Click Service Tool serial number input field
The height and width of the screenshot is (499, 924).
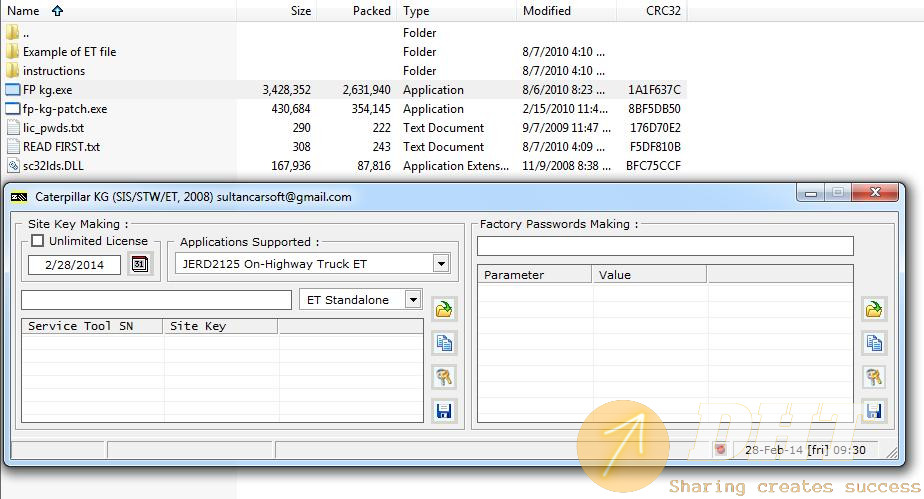[x=156, y=300]
